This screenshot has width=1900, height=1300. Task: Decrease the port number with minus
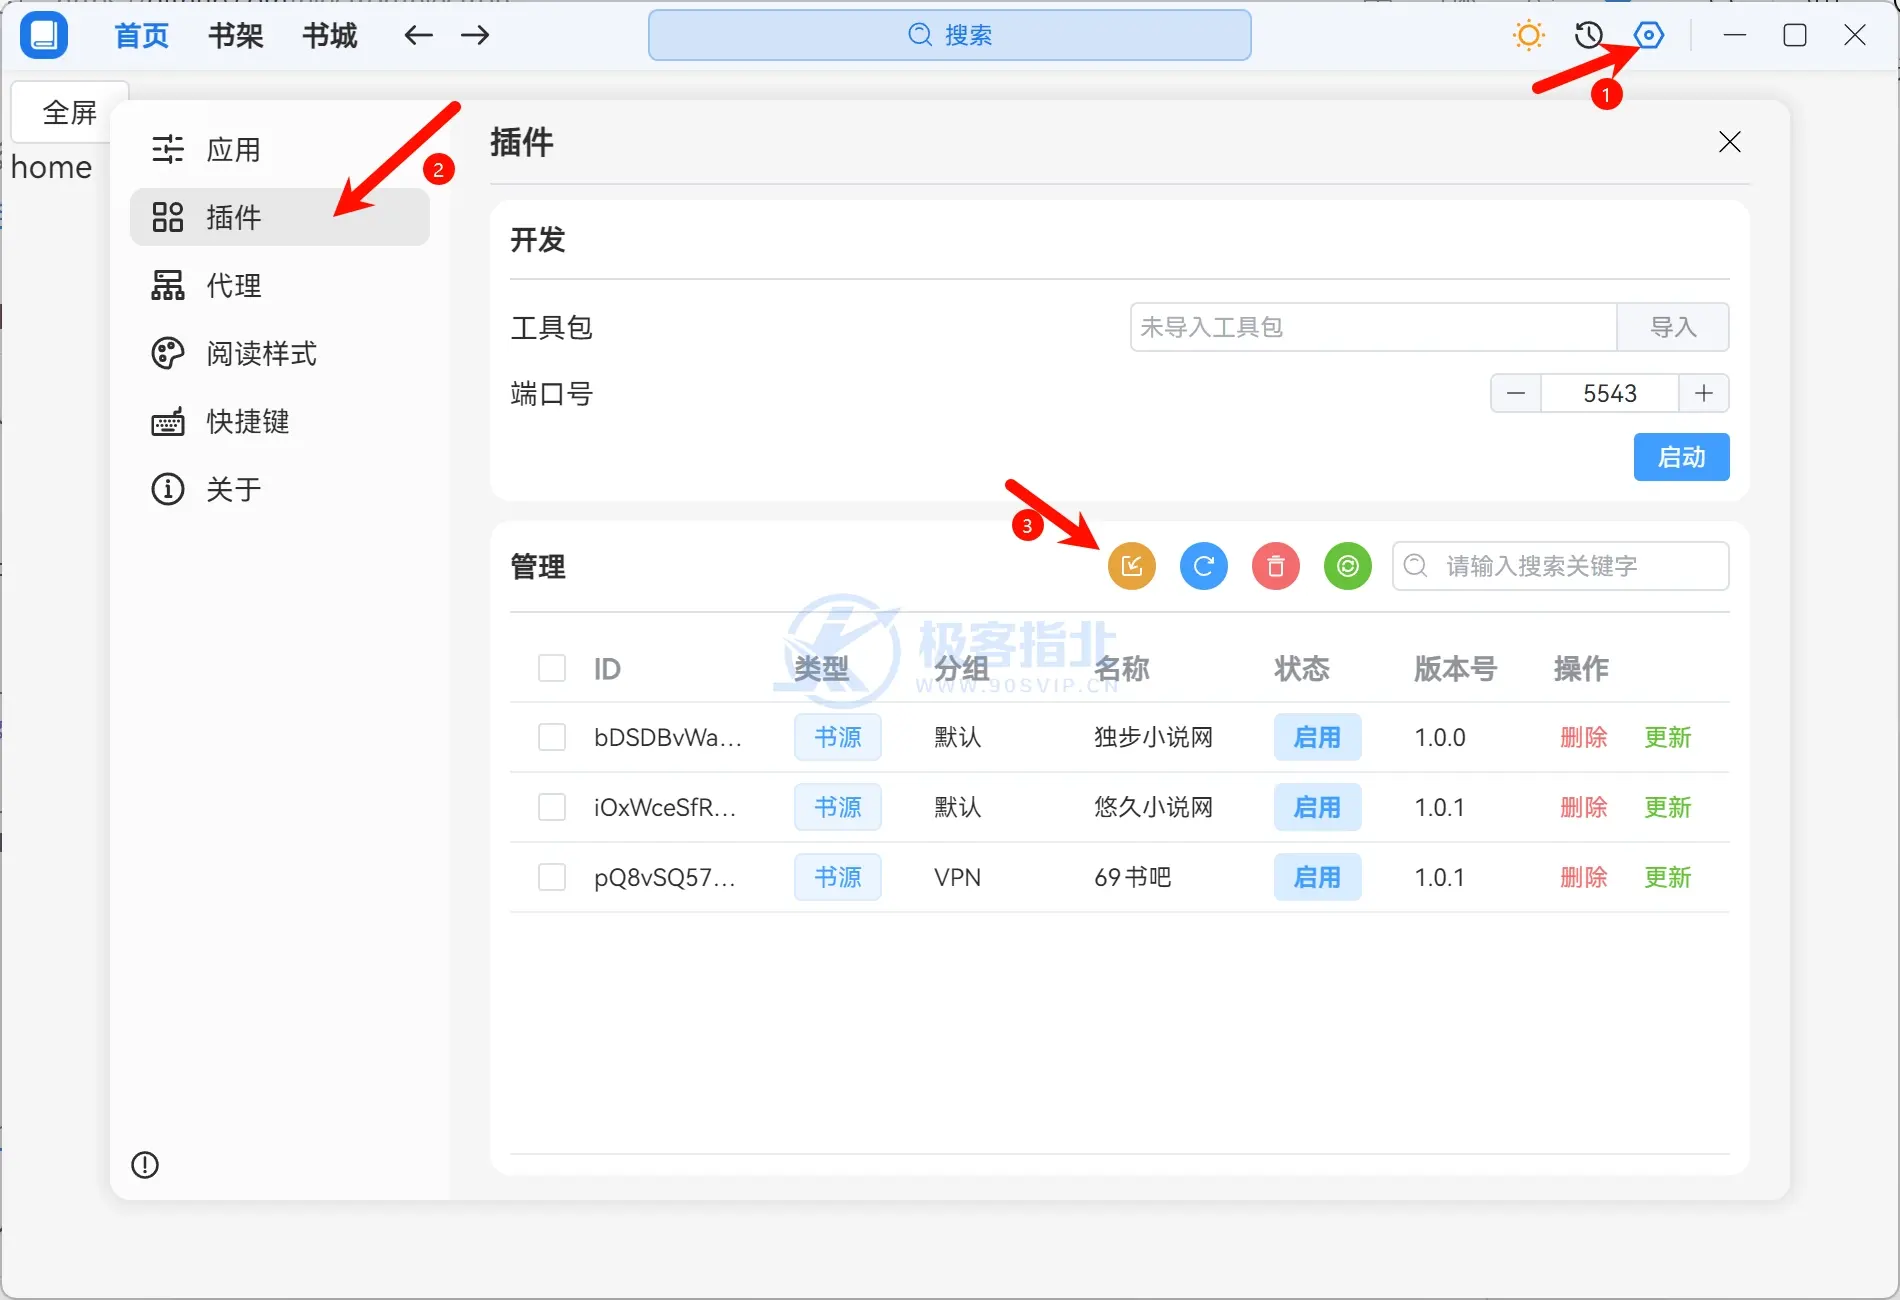pyautogui.click(x=1516, y=393)
